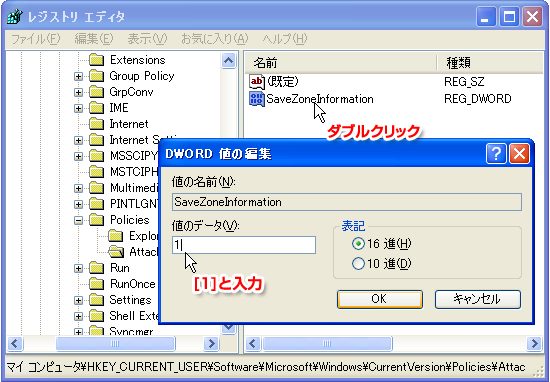
Task: Click the Group Policy folder icon
Action: point(96,76)
